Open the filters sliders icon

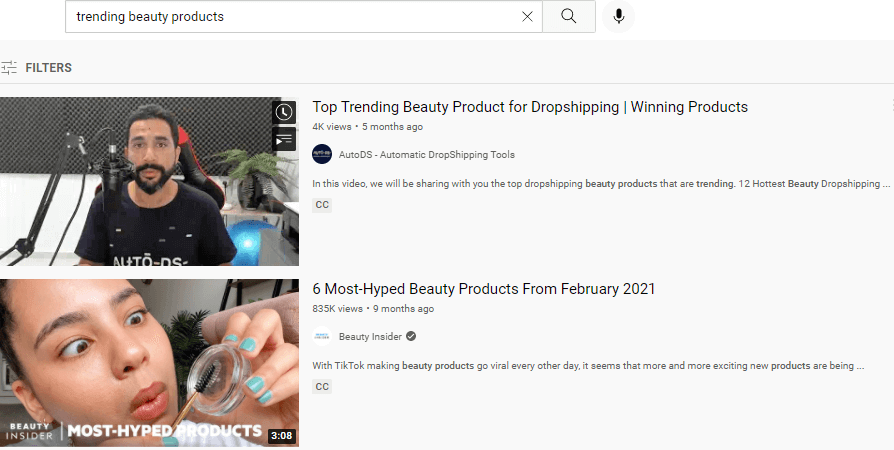[9, 68]
